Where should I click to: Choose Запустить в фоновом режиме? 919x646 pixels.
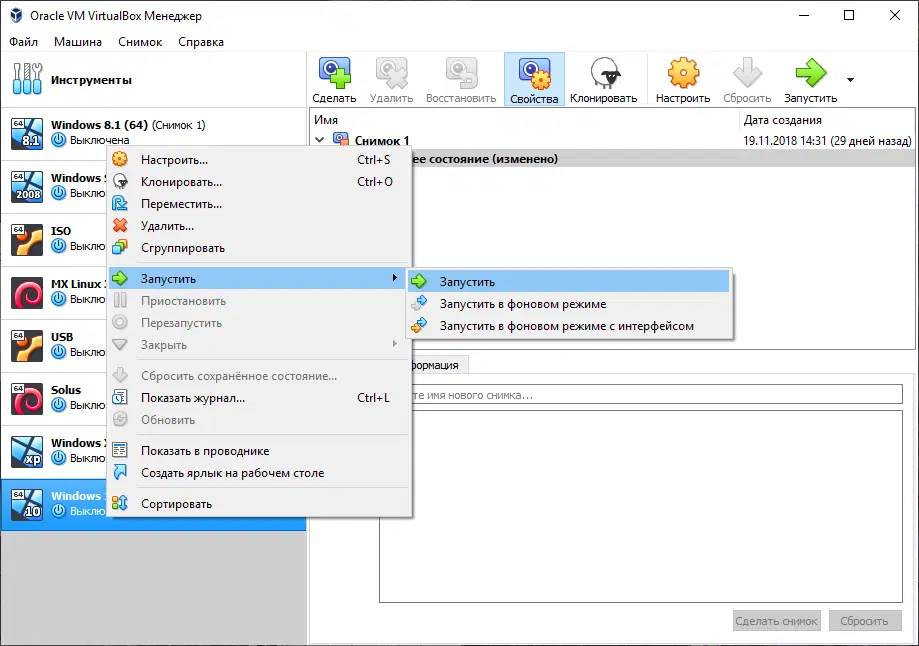coord(569,304)
